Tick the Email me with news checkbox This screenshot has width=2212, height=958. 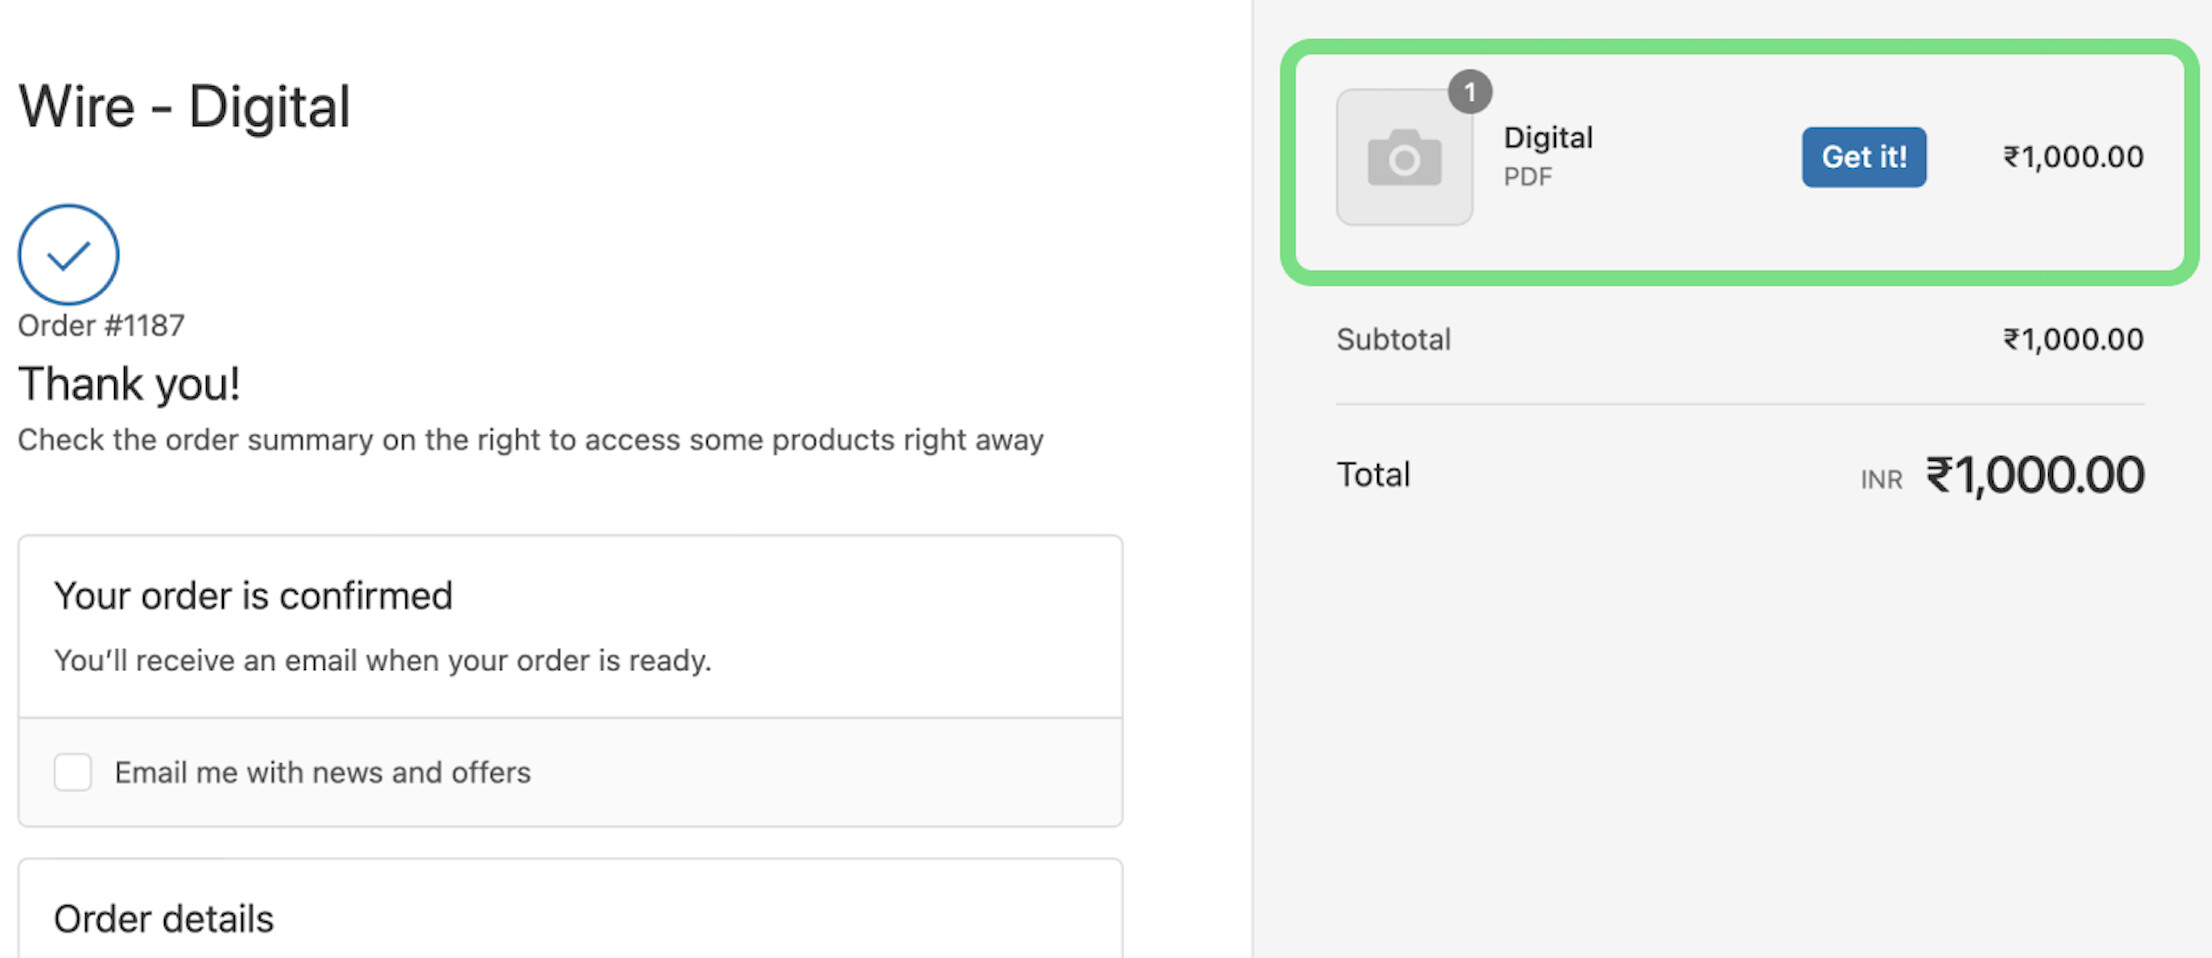[73, 772]
